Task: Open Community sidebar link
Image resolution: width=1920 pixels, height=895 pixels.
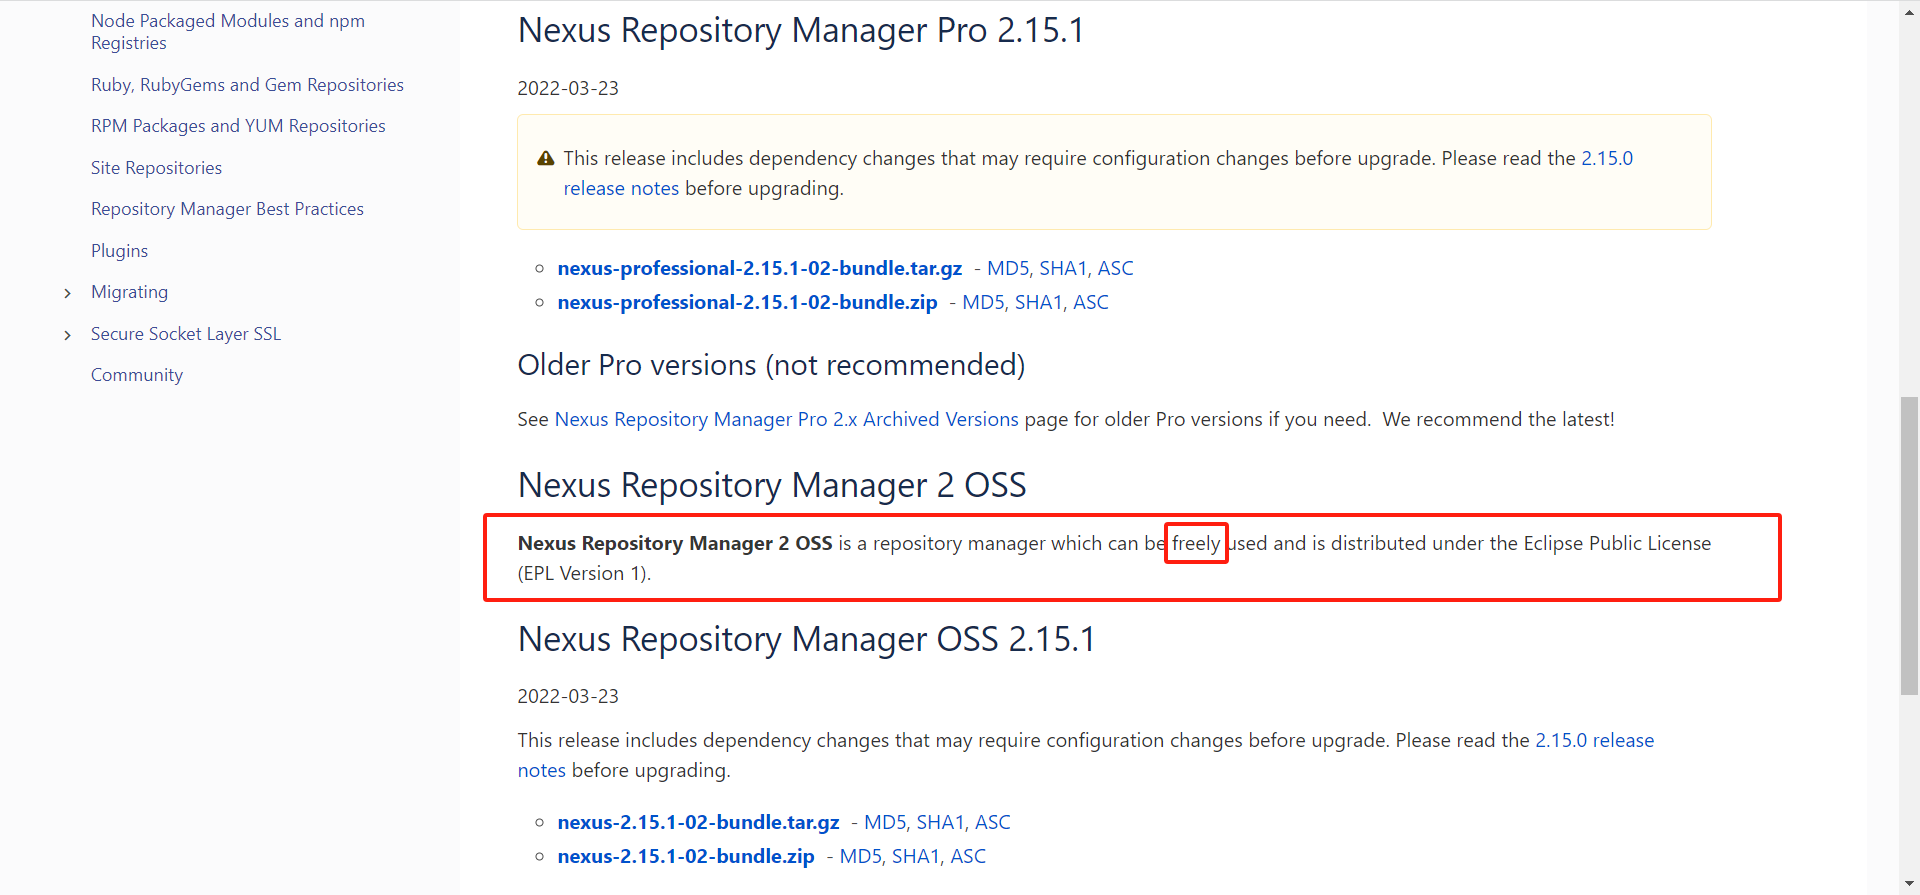Action: [137, 375]
